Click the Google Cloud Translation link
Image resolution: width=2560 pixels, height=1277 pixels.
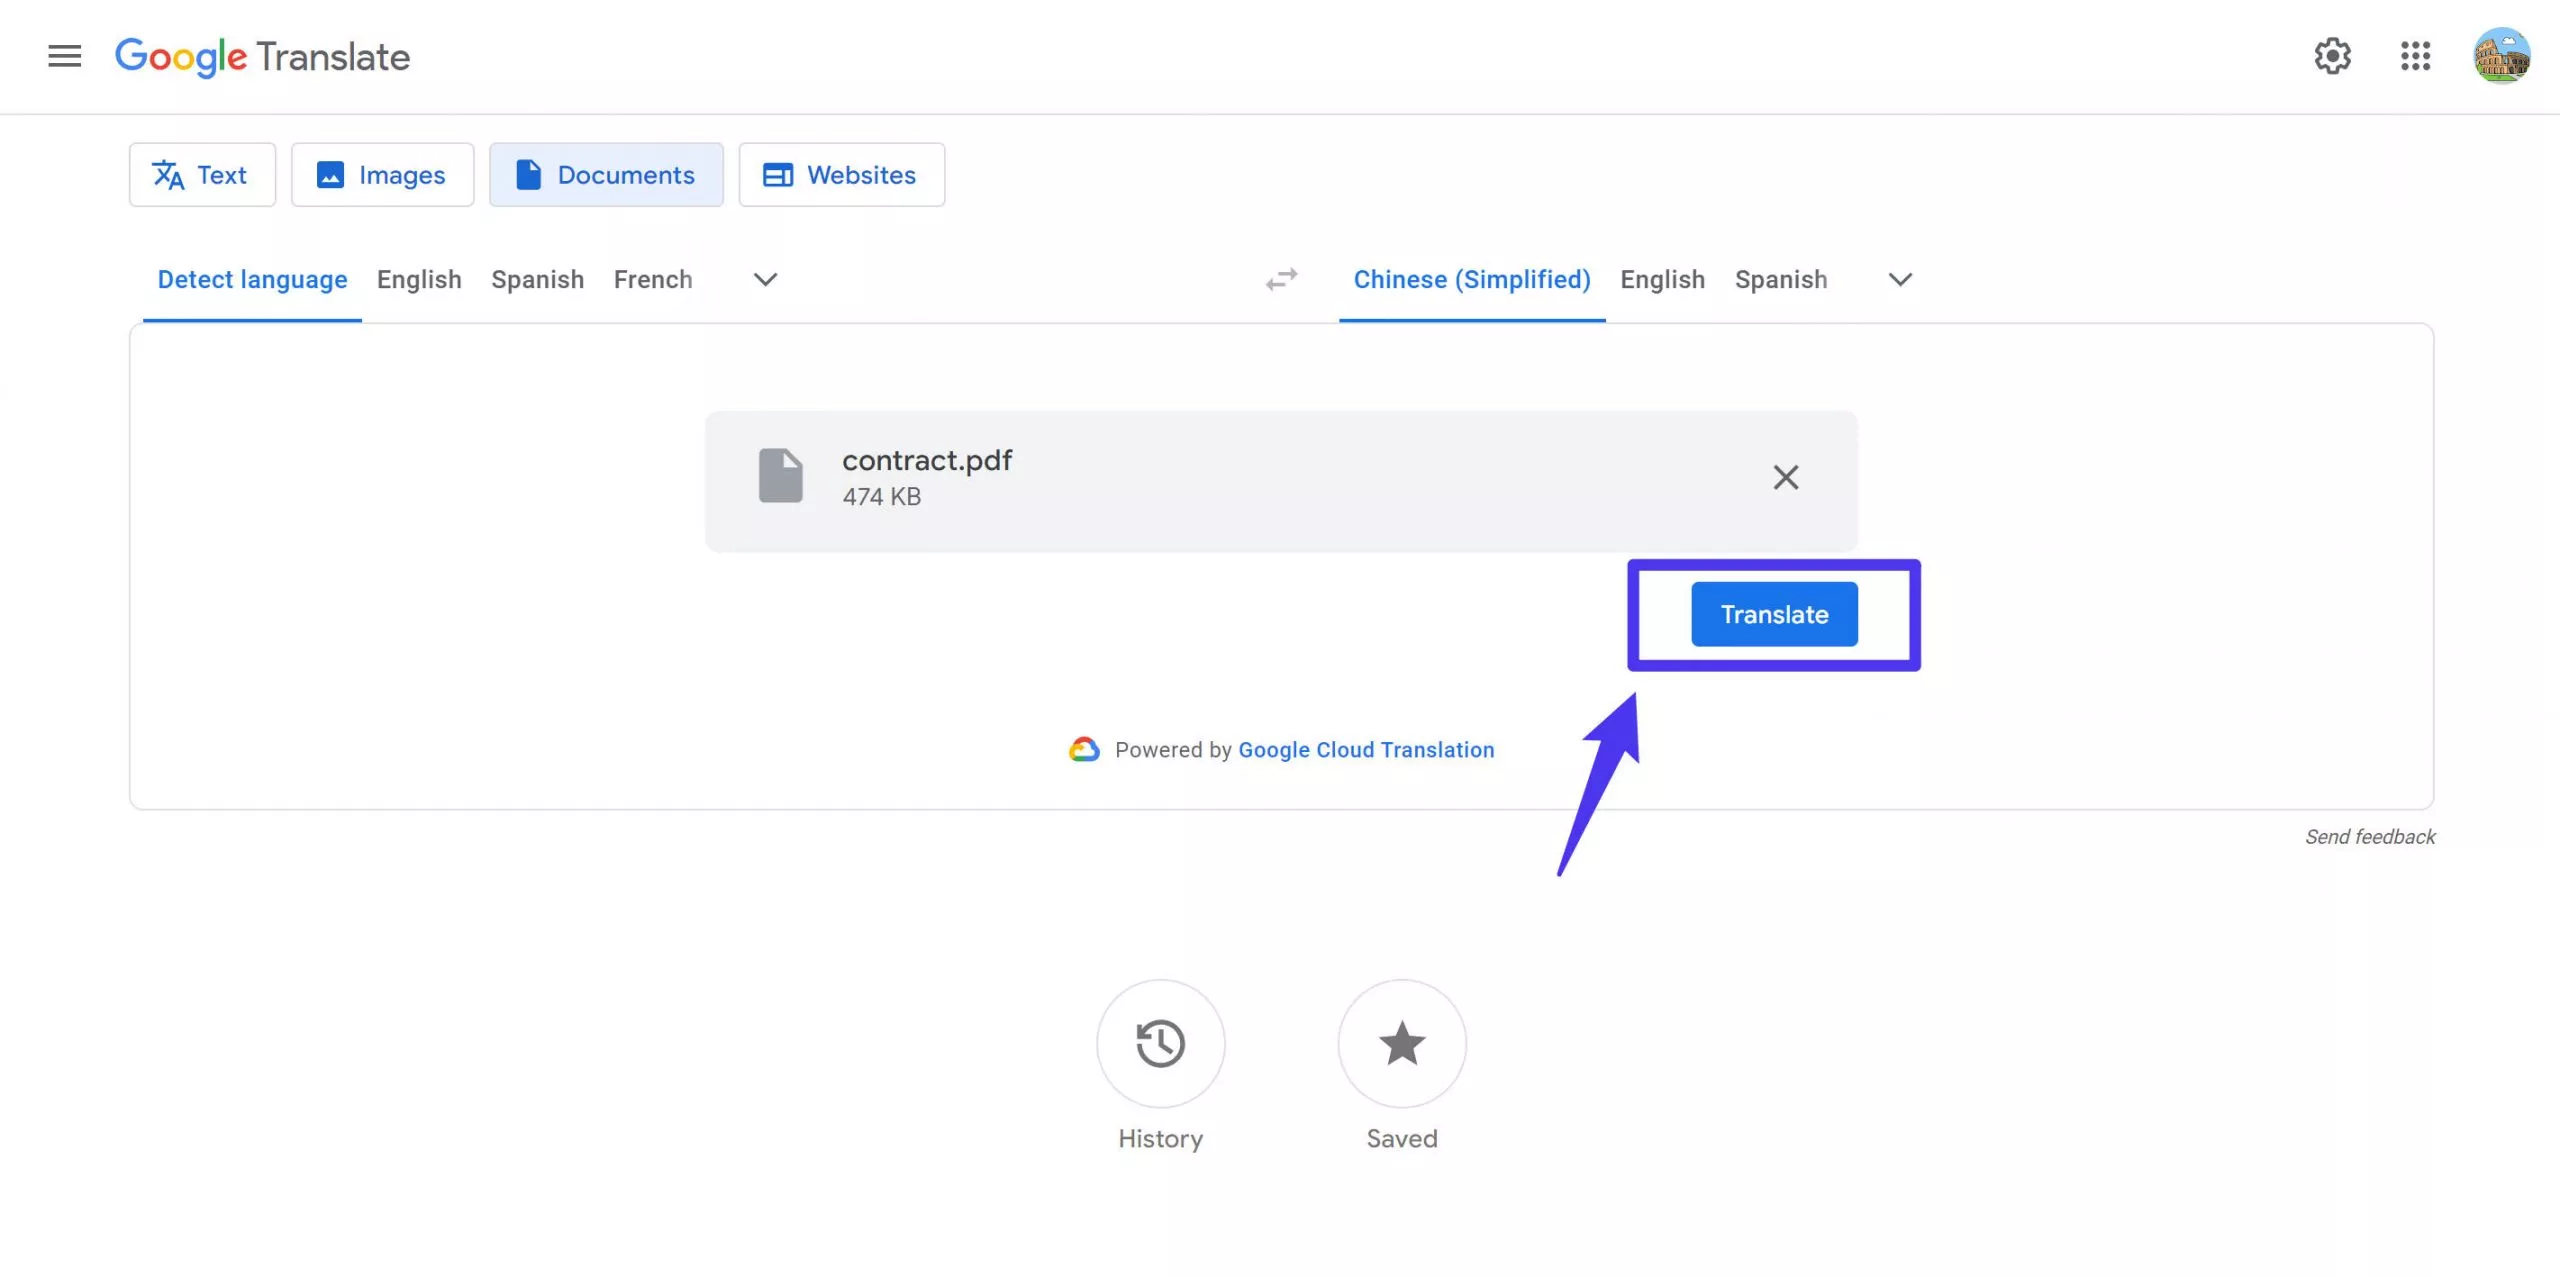[x=1365, y=750]
